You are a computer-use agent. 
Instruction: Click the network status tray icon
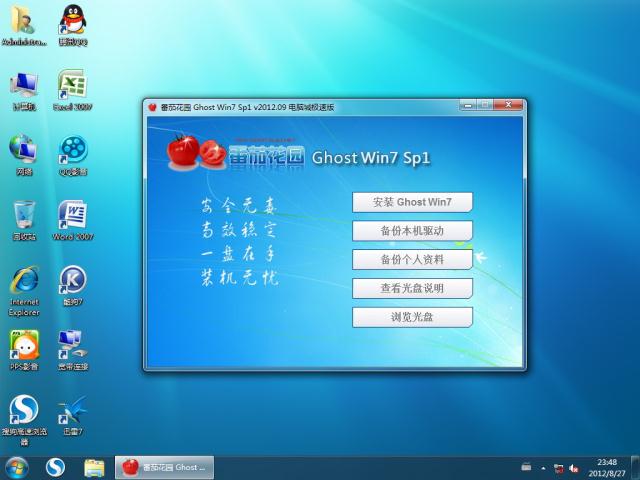[558, 468]
